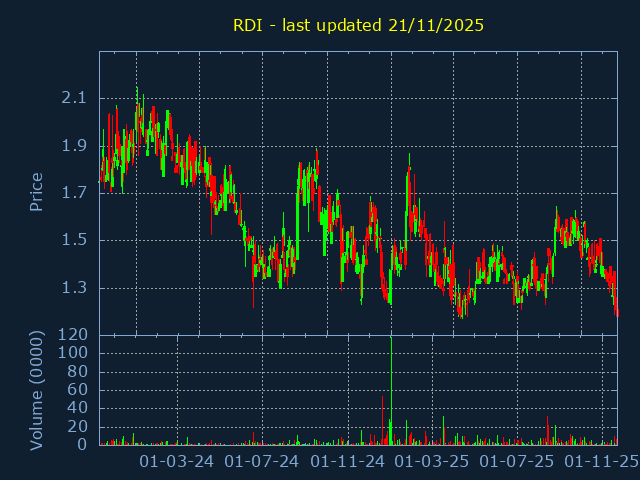Select the 2.1 price tick label

coord(73,98)
